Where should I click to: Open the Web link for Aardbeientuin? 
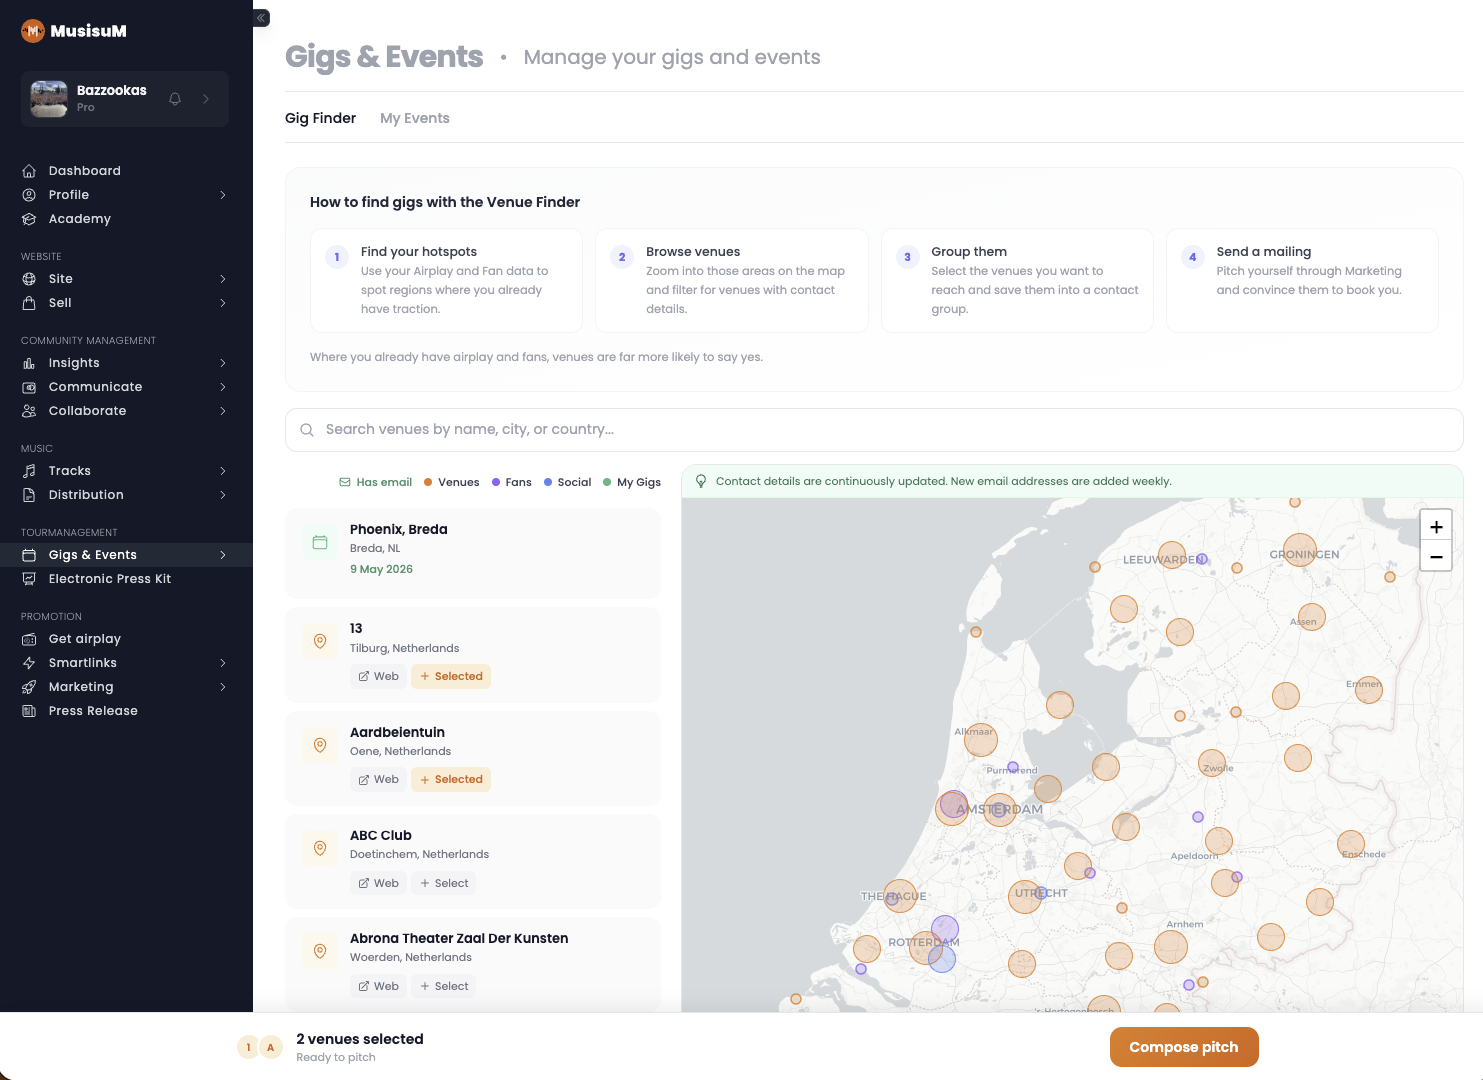(x=378, y=779)
